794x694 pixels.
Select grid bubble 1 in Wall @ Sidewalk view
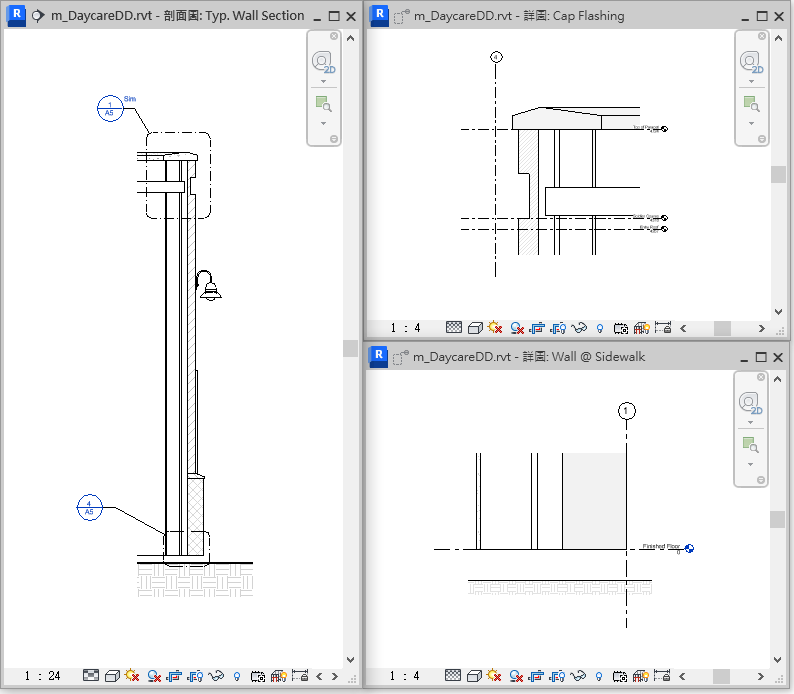tap(626, 411)
